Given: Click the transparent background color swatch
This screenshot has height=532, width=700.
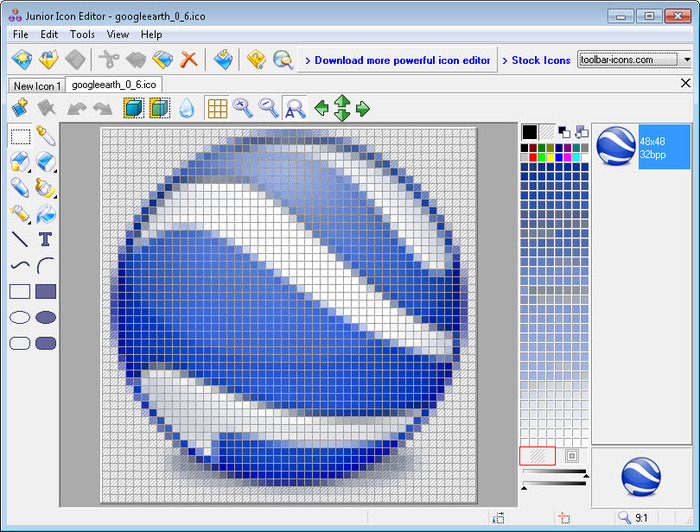Looking at the screenshot, I should (547, 132).
